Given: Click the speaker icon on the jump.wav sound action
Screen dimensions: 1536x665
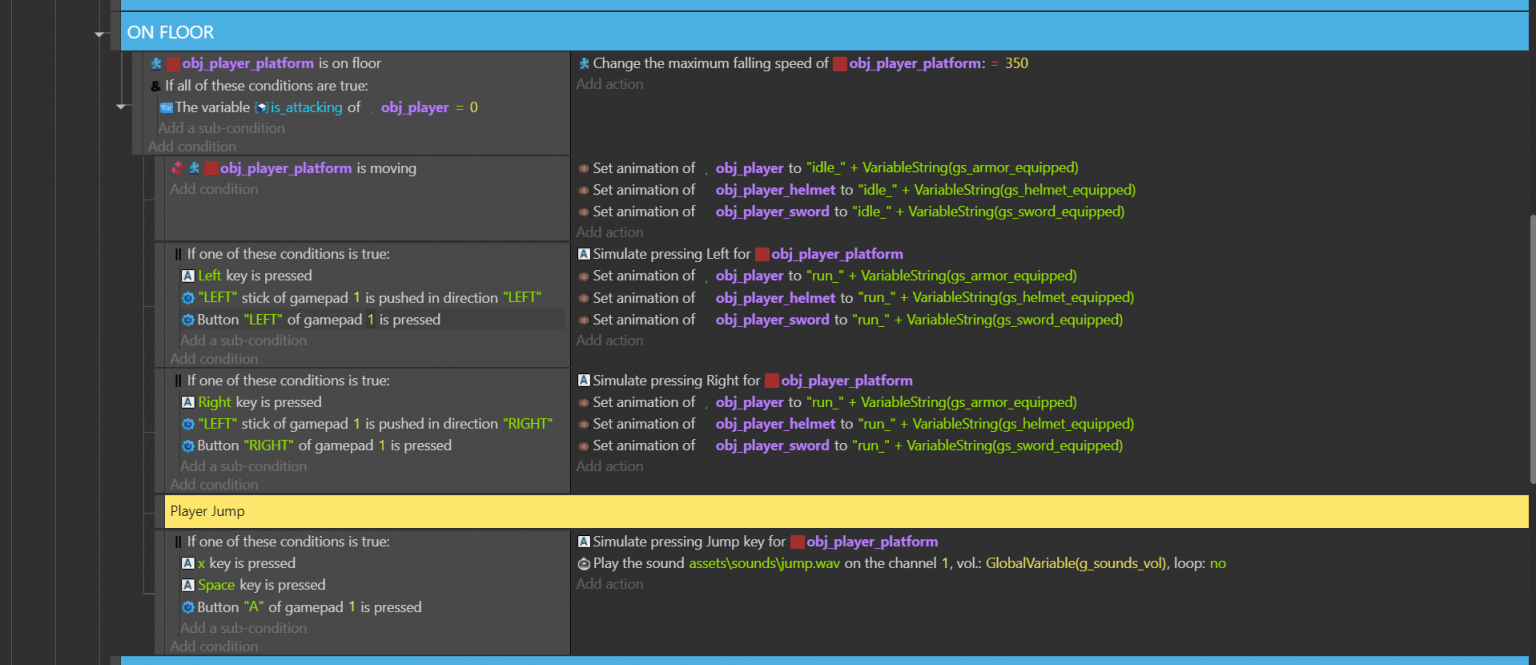Looking at the screenshot, I should [583, 563].
